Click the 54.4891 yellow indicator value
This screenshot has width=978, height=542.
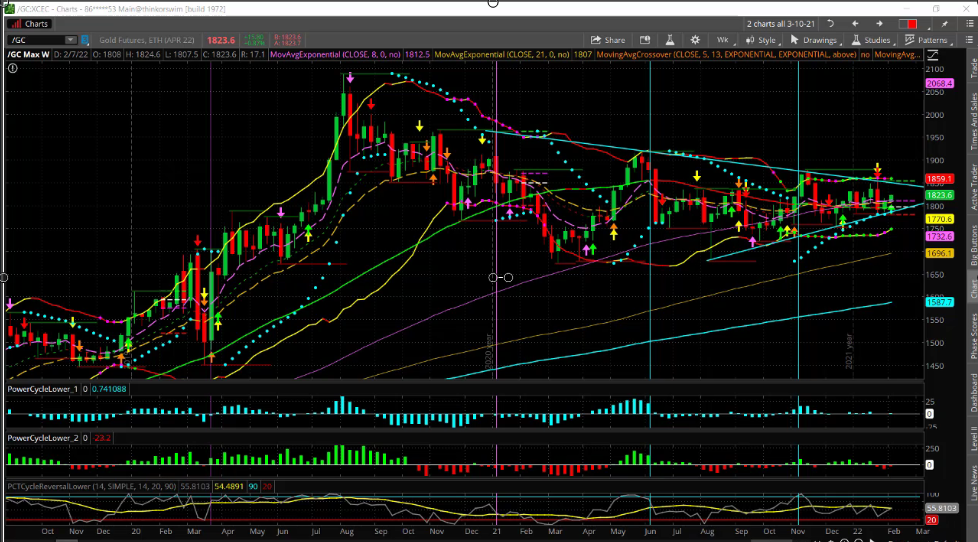point(229,486)
